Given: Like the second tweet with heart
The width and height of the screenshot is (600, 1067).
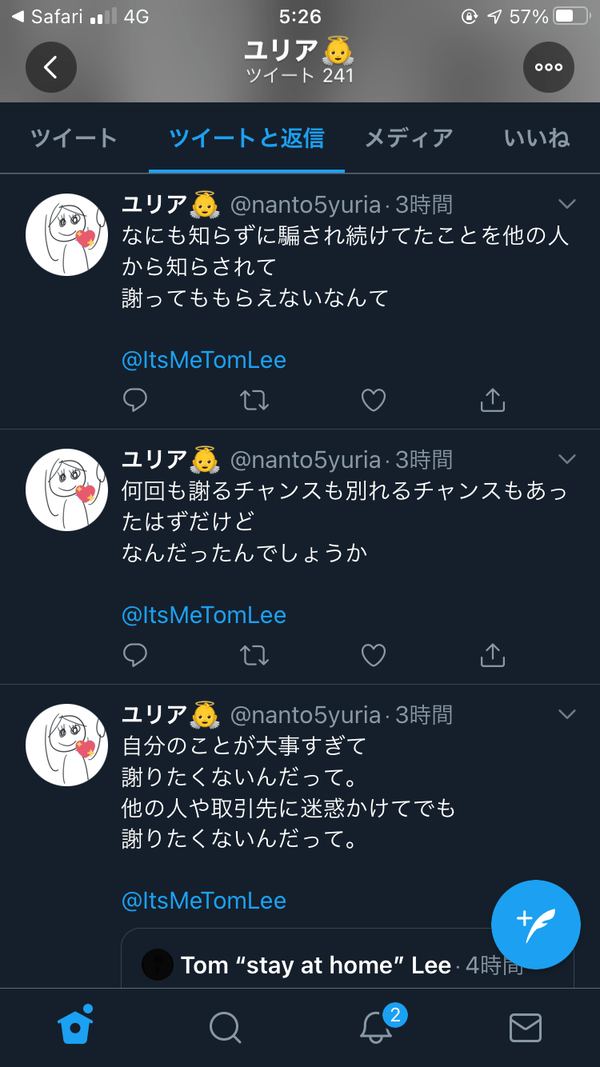Looking at the screenshot, I should 373,655.
